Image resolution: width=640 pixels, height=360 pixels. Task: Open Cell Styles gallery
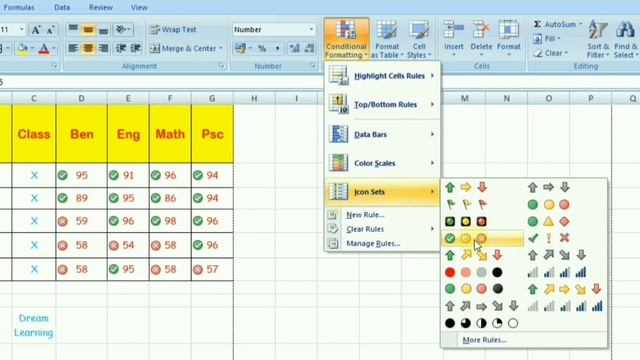coord(419,39)
